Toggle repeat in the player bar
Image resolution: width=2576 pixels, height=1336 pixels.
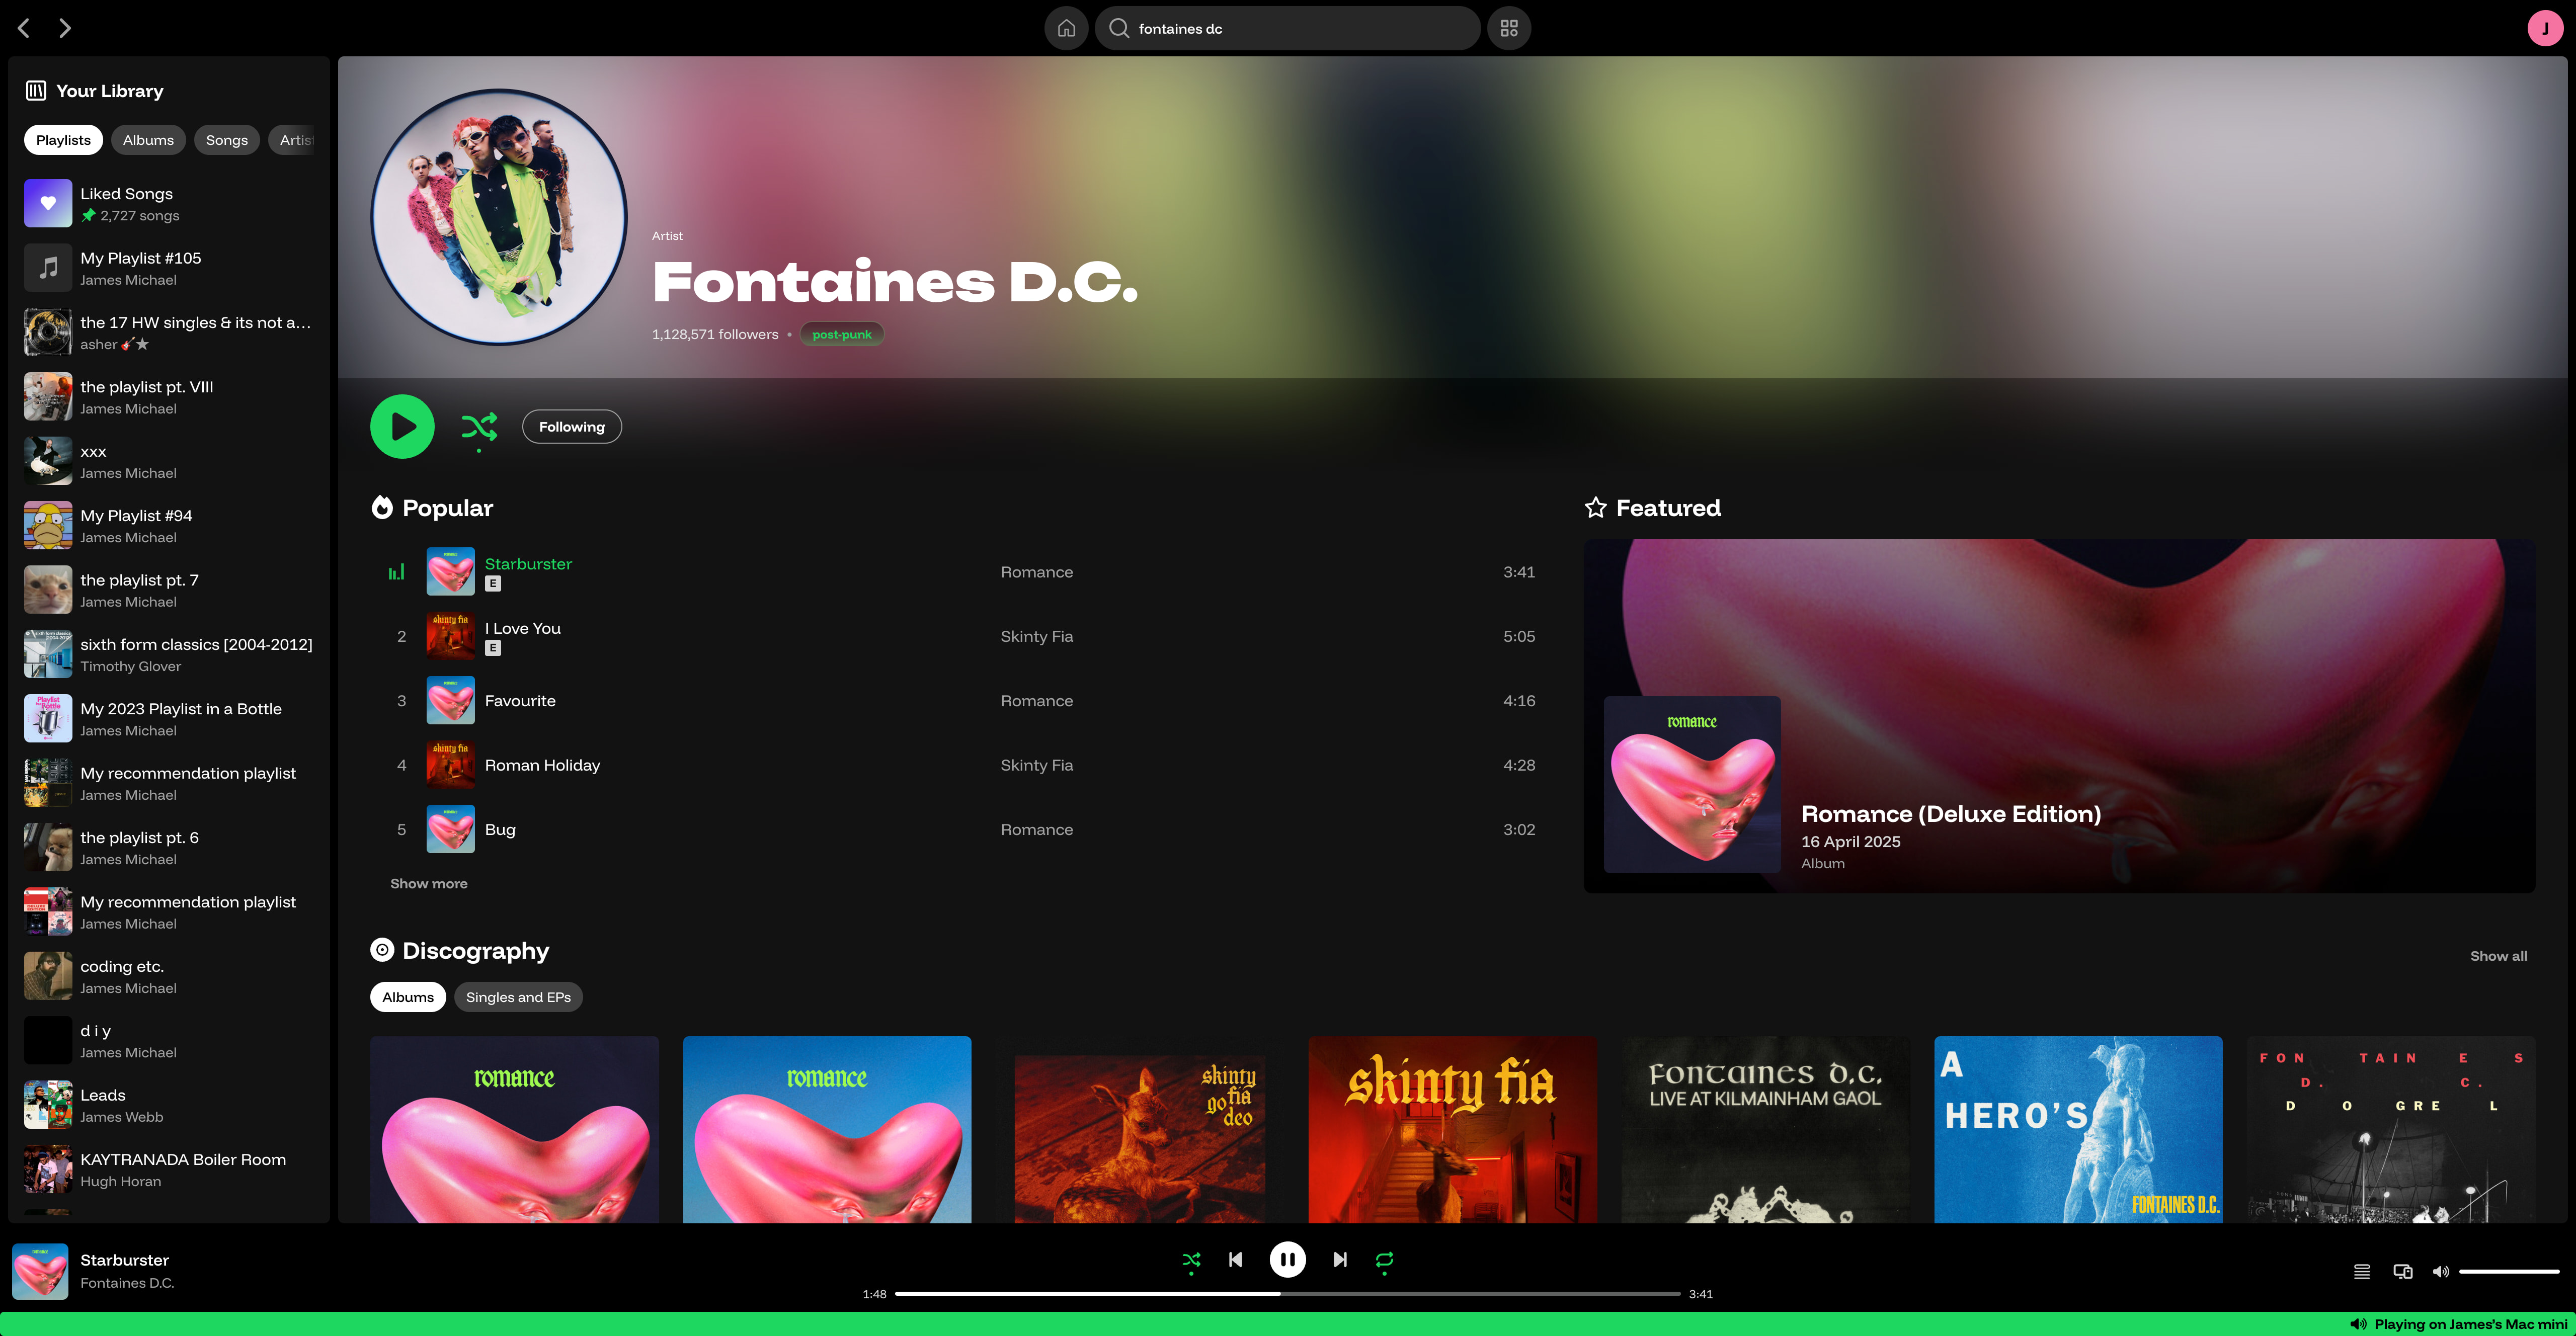(x=1384, y=1260)
